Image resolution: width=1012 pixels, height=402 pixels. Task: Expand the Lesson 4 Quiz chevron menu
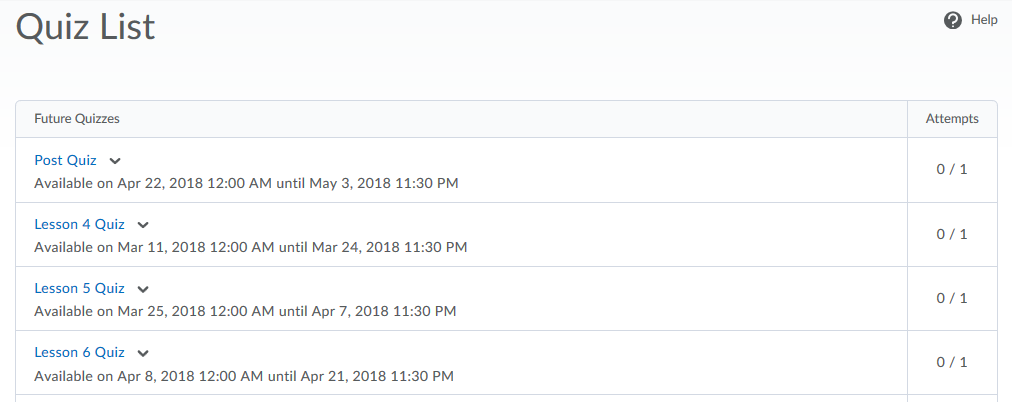[x=143, y=225]
